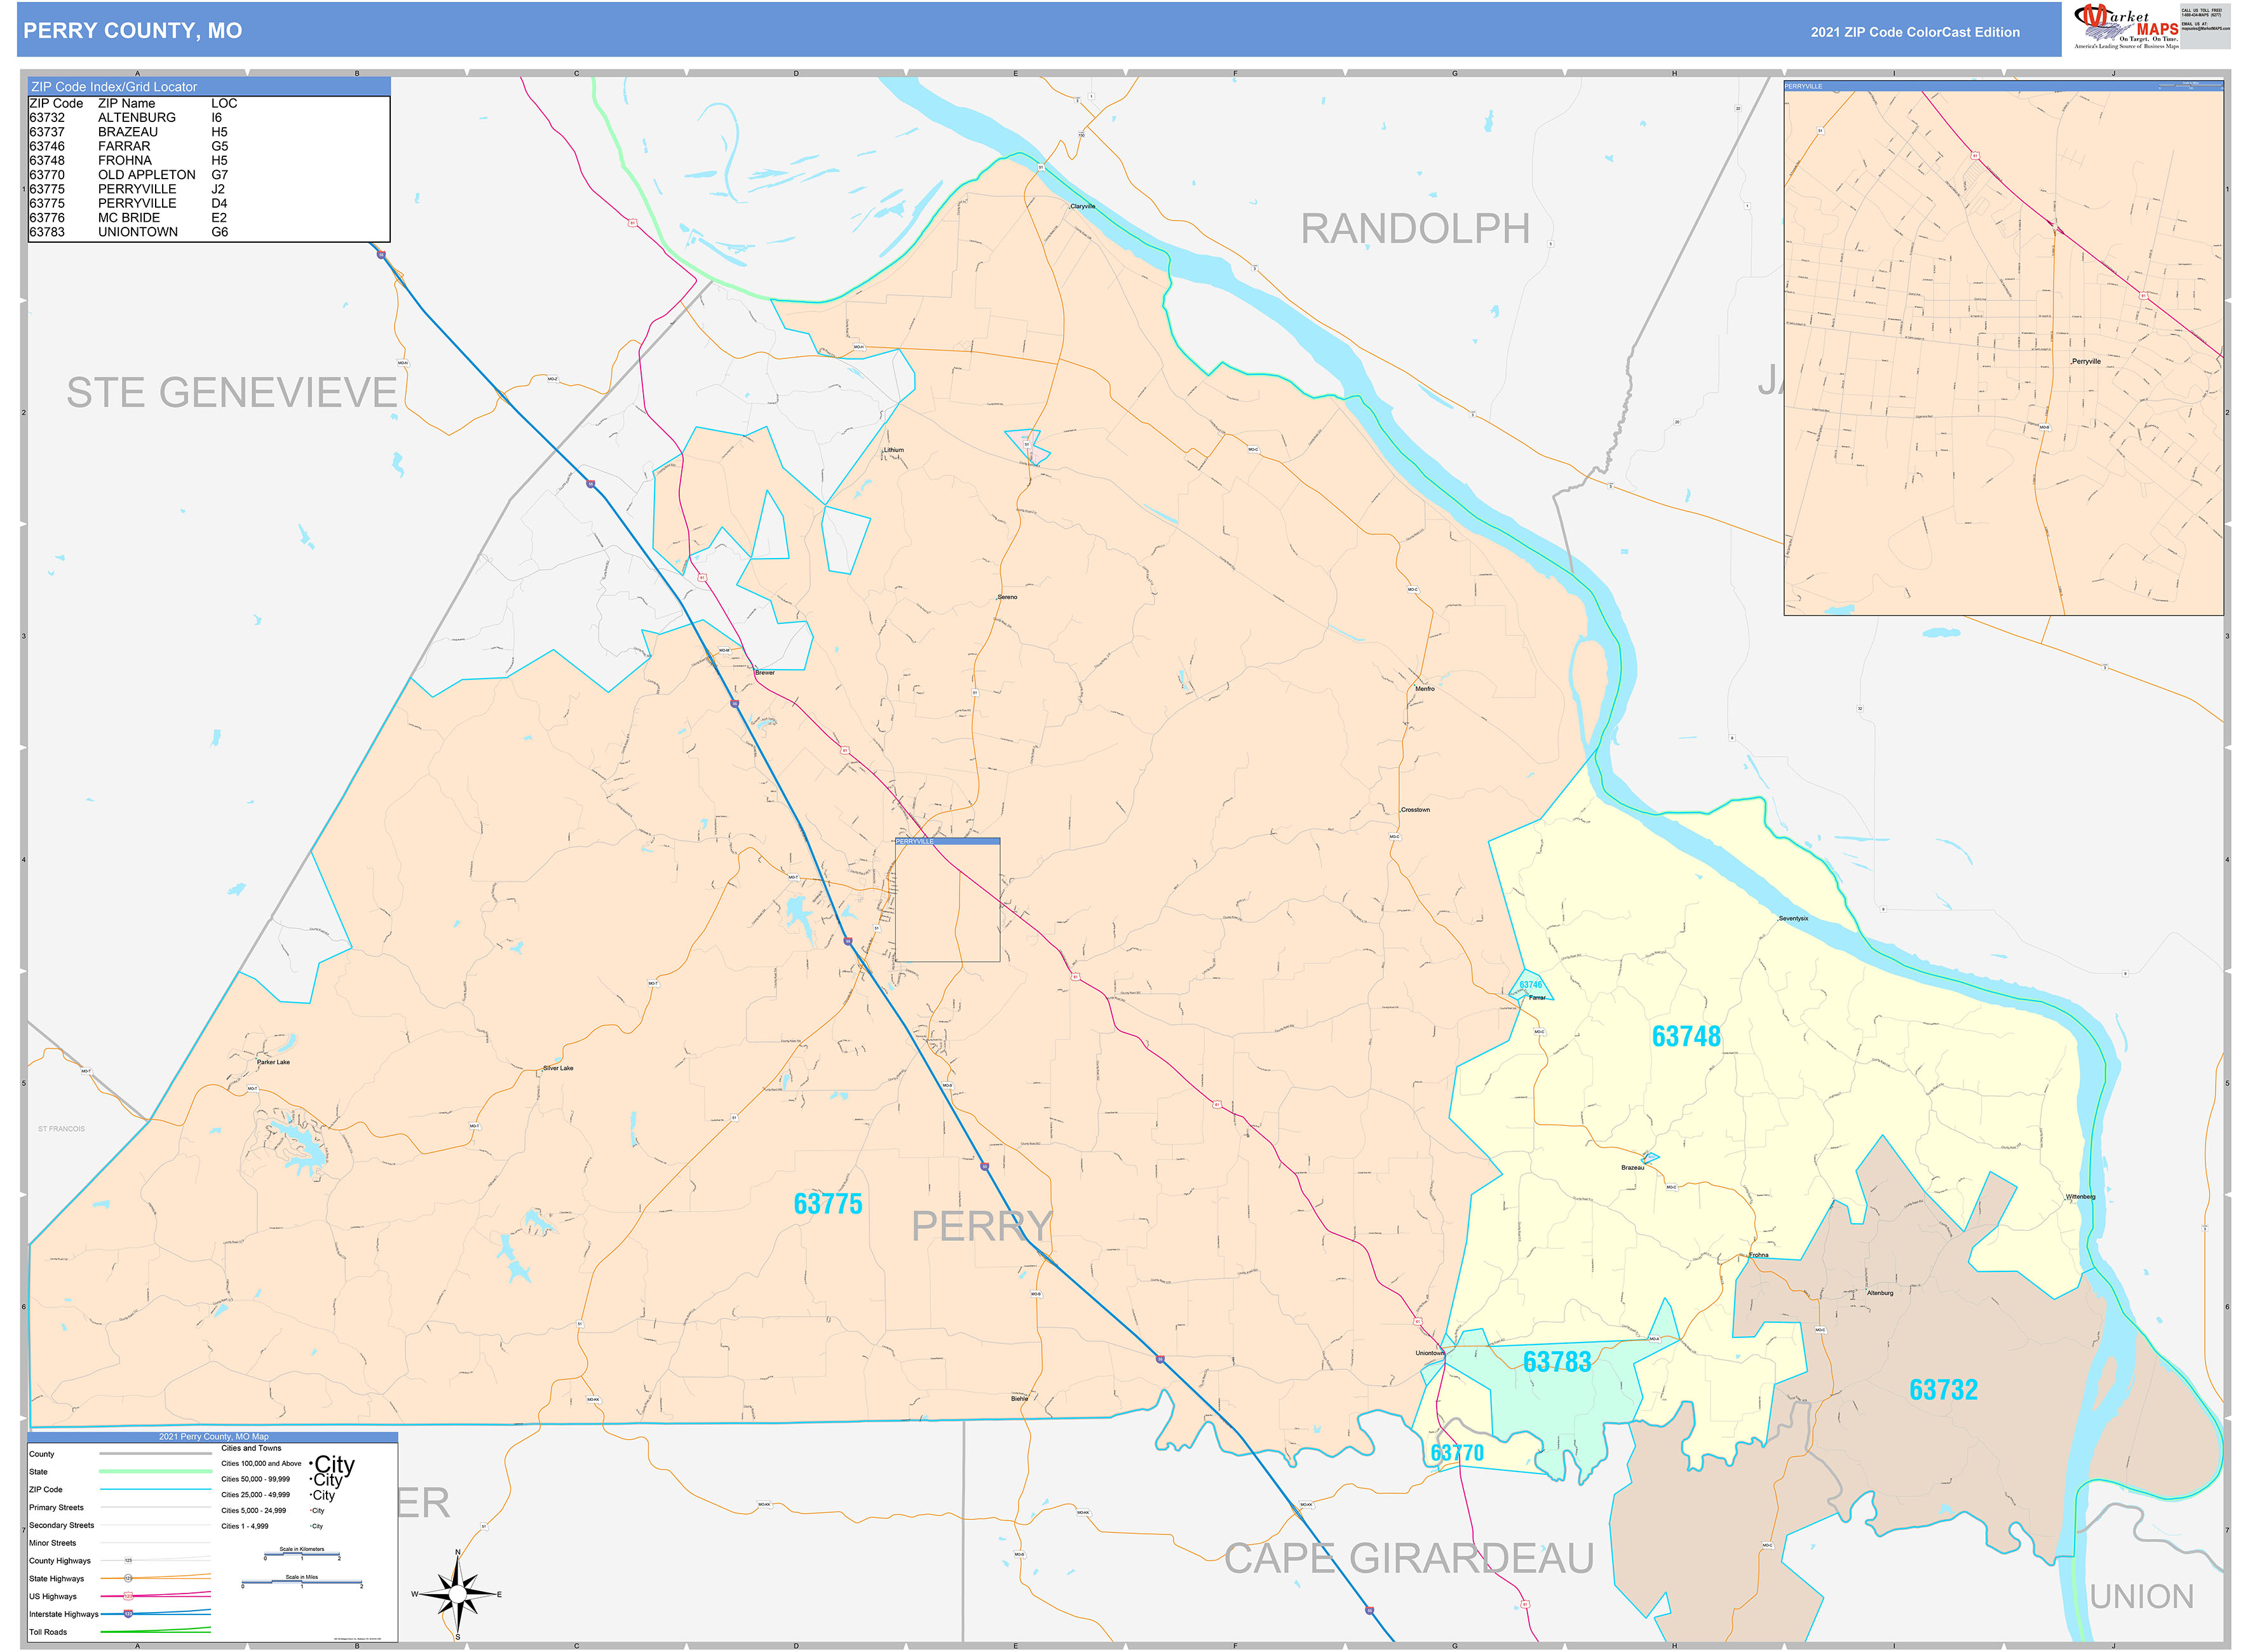The width and height of the screenshot is (2250, 1652).
Task: Click the Frohna town label
Action: (x=1758, y=1255)
